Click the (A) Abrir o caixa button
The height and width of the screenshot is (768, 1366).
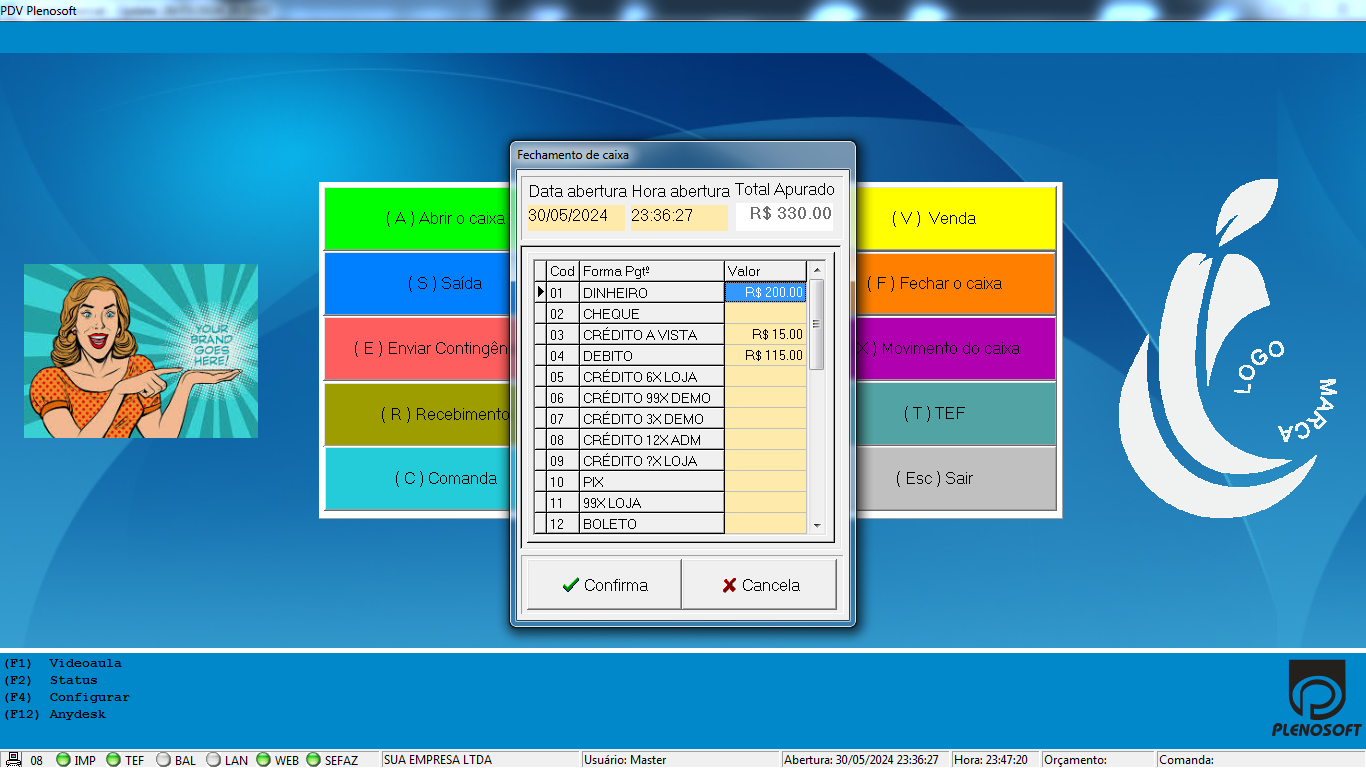click(x=417, y=218)
